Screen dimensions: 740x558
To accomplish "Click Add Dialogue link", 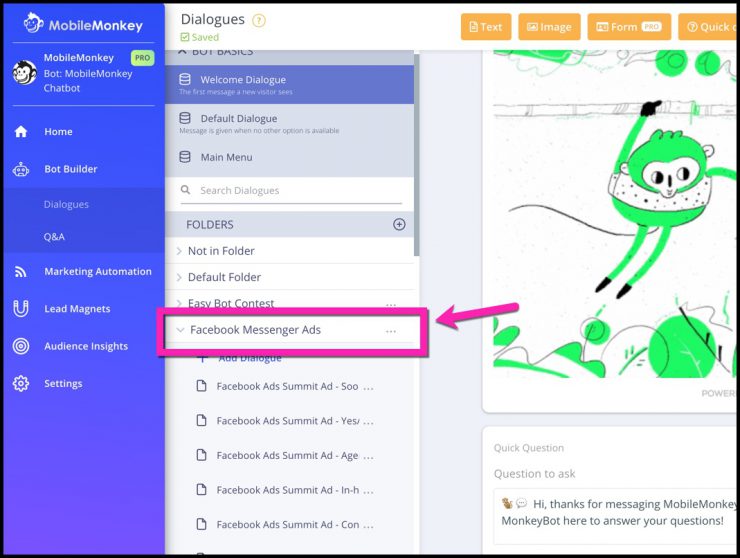I will click(250, 358).
